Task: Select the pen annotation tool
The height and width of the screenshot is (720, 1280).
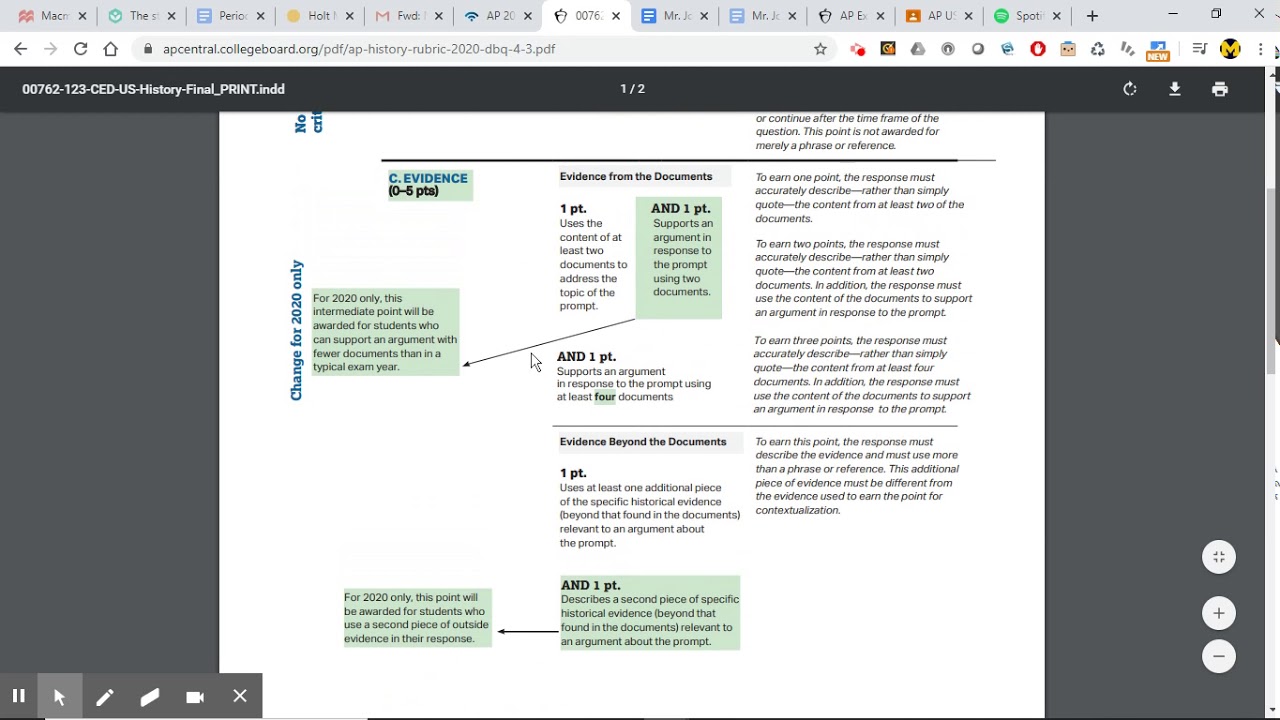Action: (105, 696)
